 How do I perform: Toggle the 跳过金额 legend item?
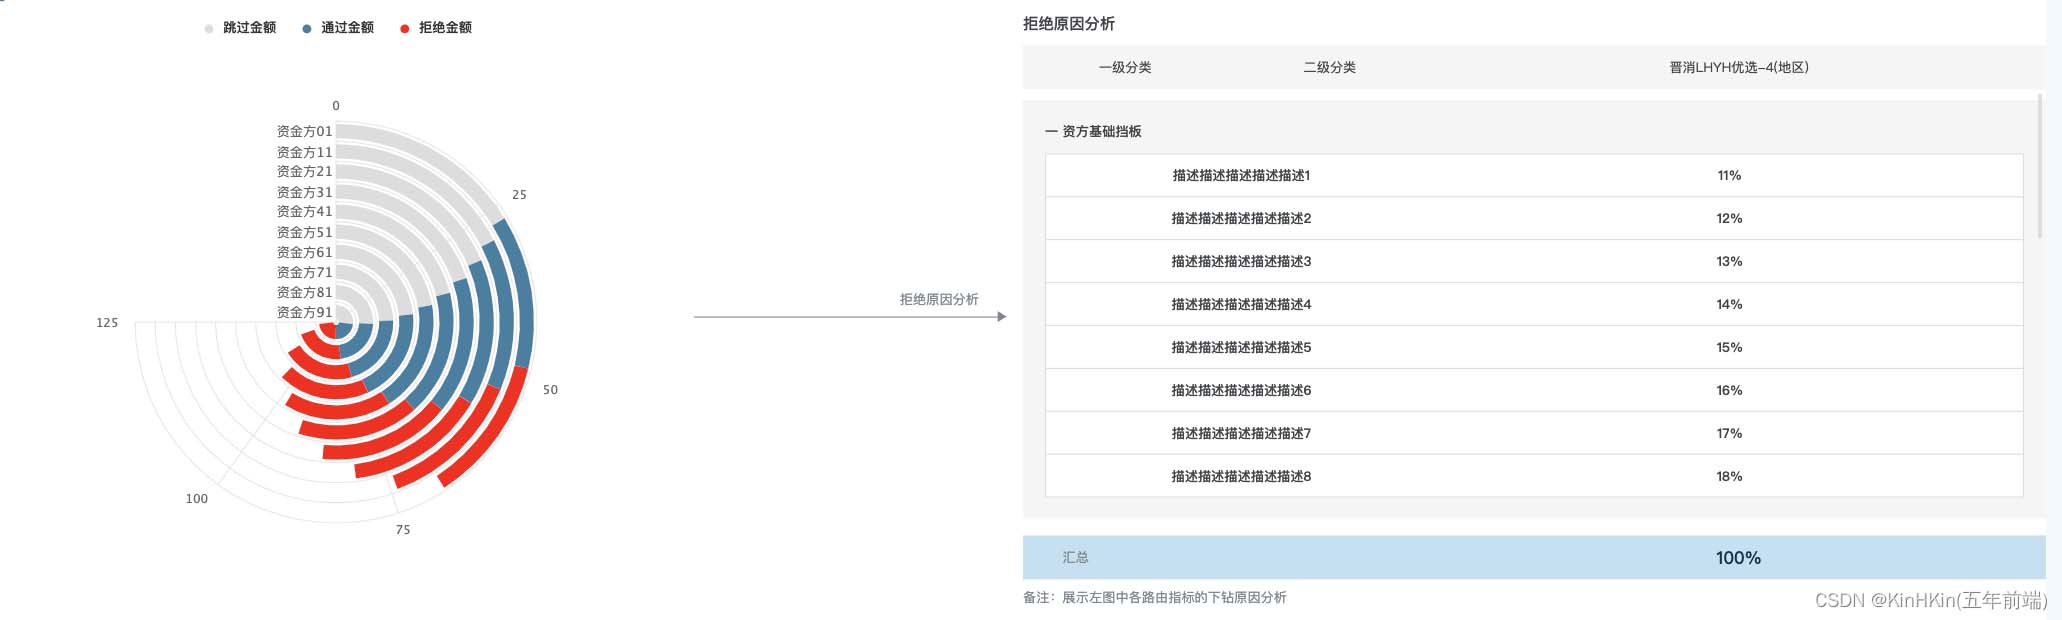[x=248, y=28]
